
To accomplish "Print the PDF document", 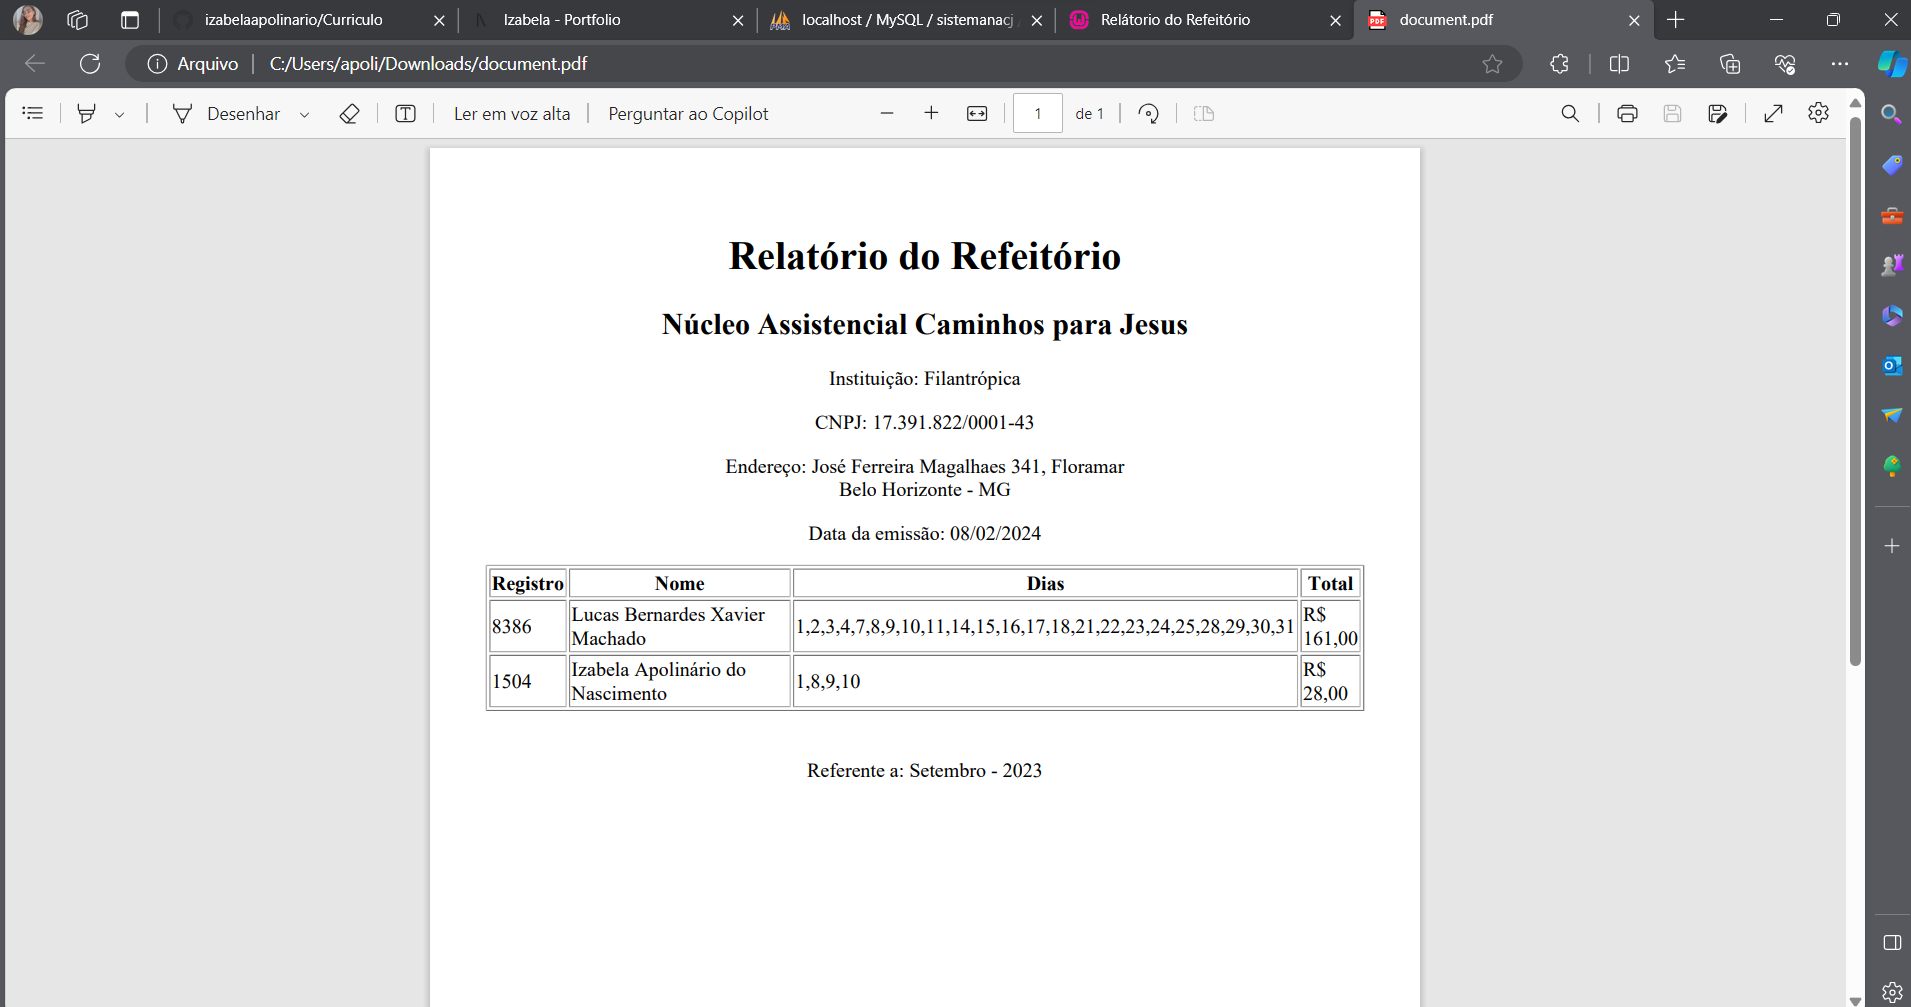I will [1627, 113].
